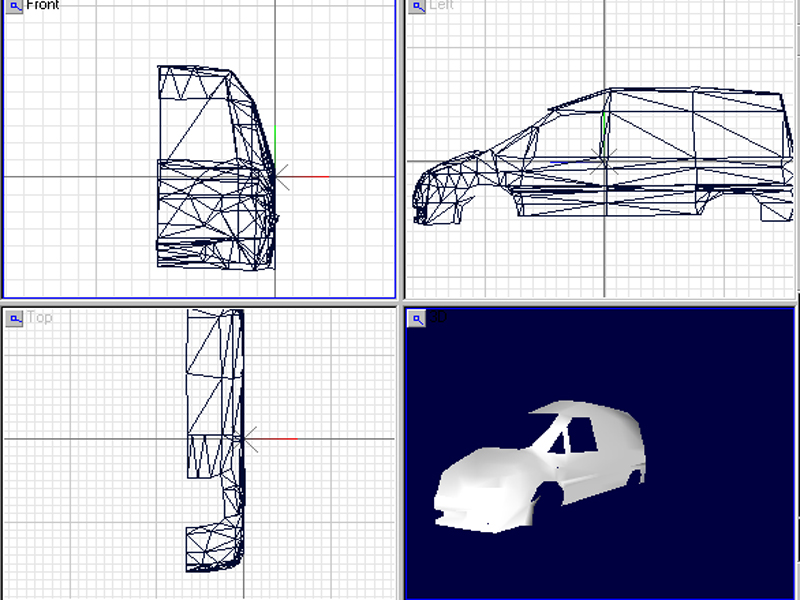
Task: Click the car roof wireframe in Left view
Action: 694,91
